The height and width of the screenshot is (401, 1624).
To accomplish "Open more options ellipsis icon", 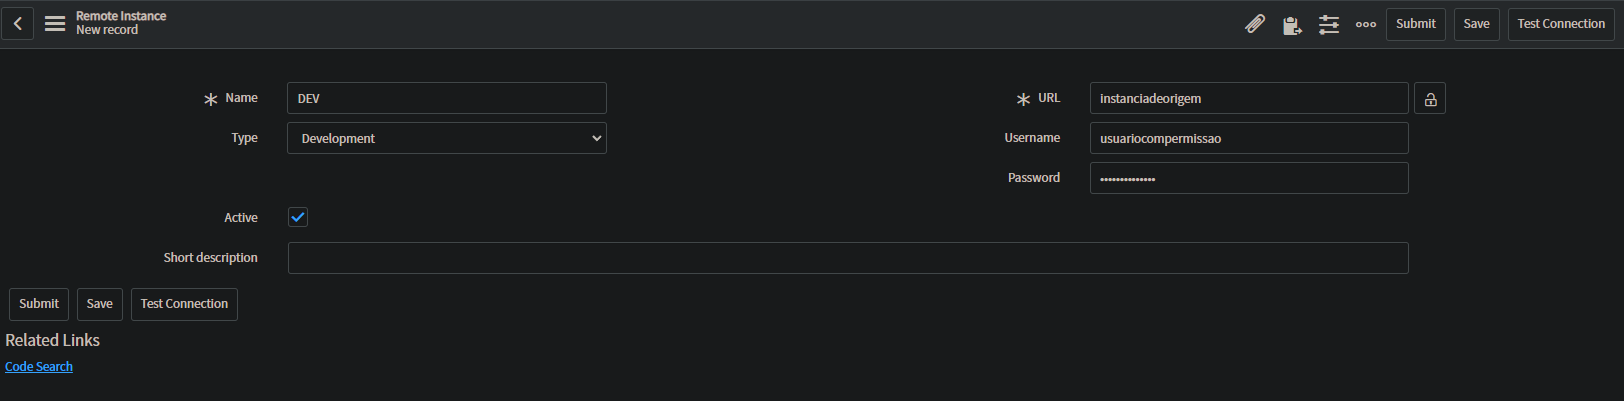I will click(x=1366, y=24).
